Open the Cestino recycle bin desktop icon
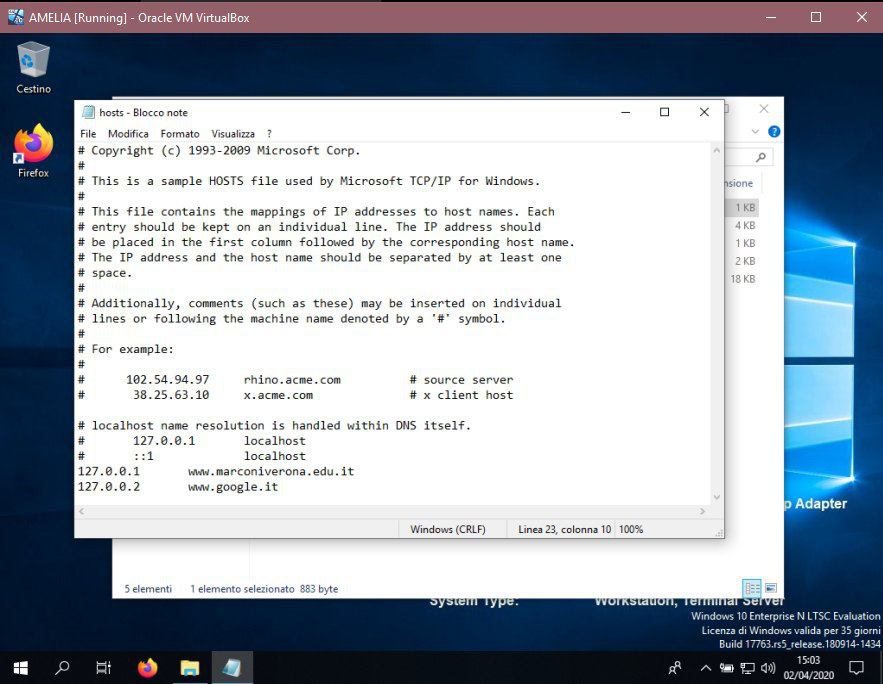 coord(33,68)
